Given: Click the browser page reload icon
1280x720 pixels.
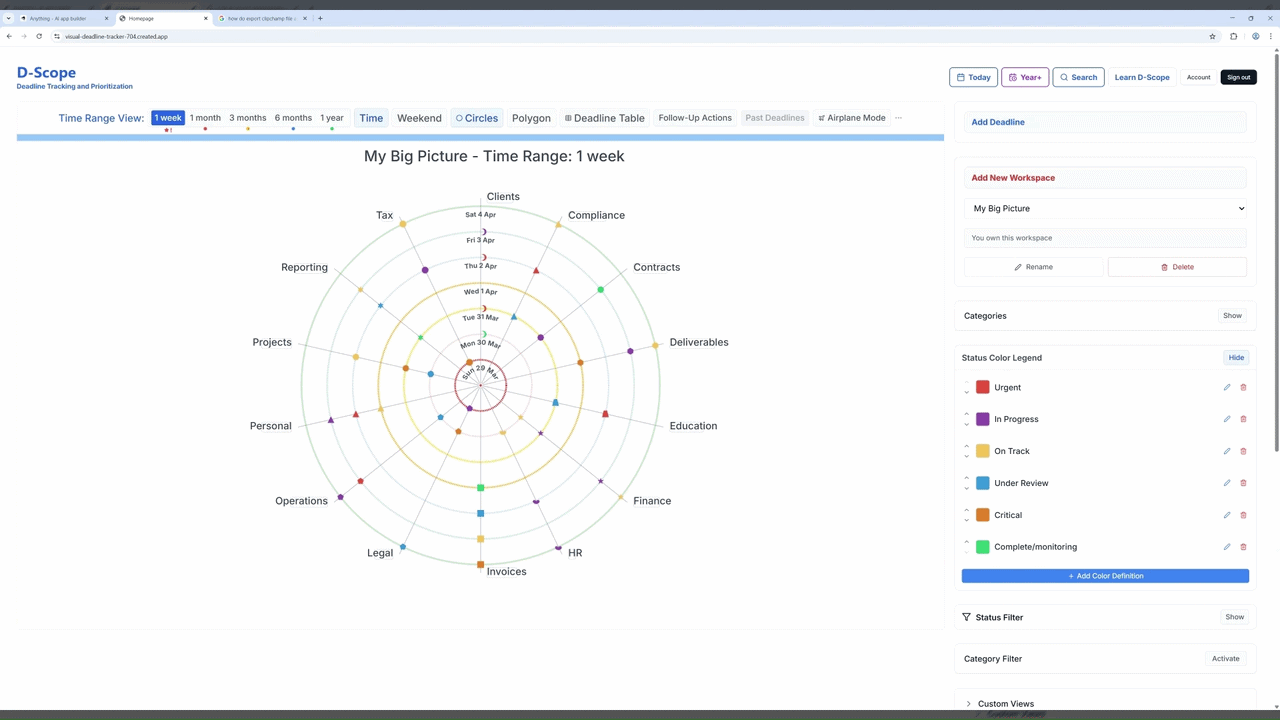Looking at the screenshot, I should point(39,36).
